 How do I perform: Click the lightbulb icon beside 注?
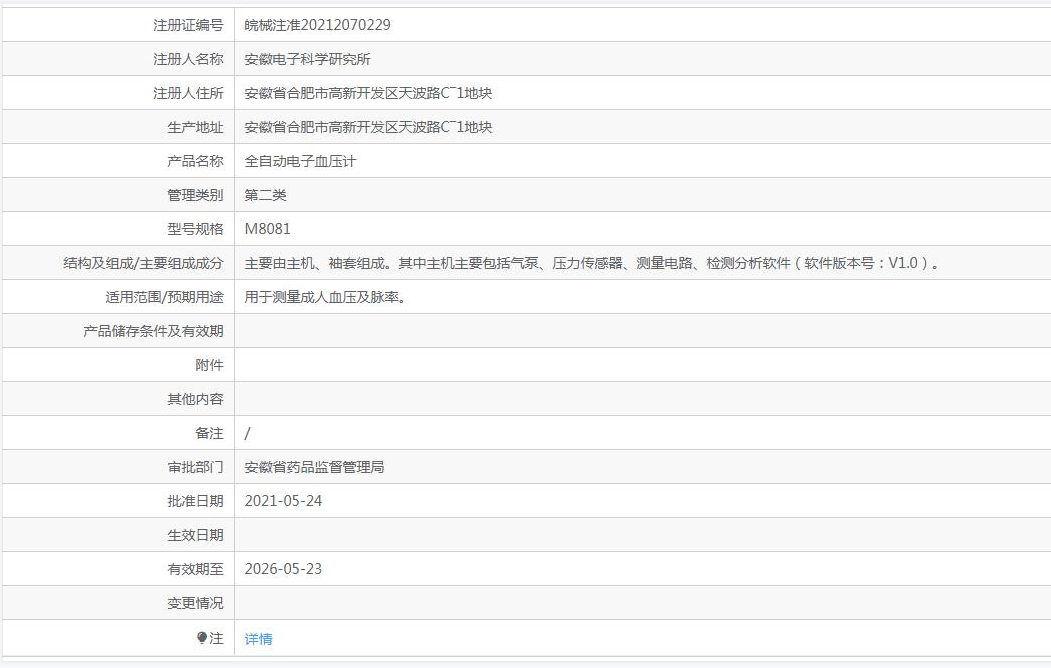202,638
